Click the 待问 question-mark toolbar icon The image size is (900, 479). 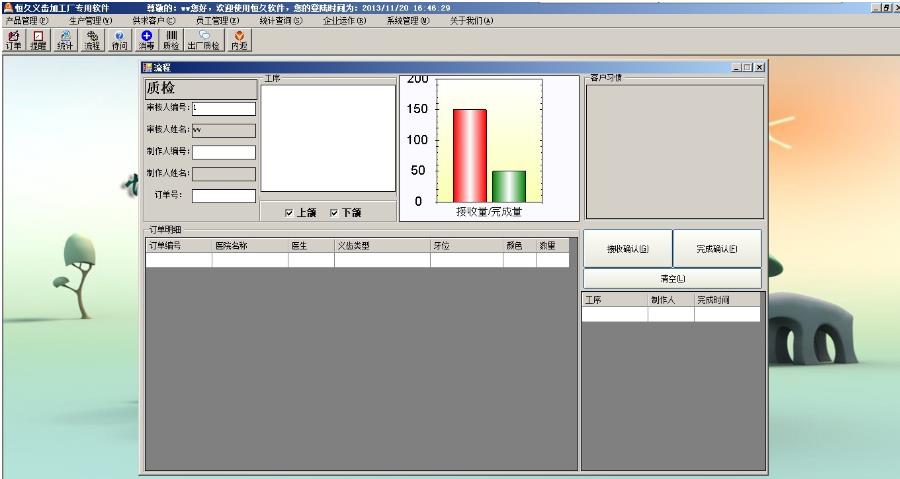[119, 40]
